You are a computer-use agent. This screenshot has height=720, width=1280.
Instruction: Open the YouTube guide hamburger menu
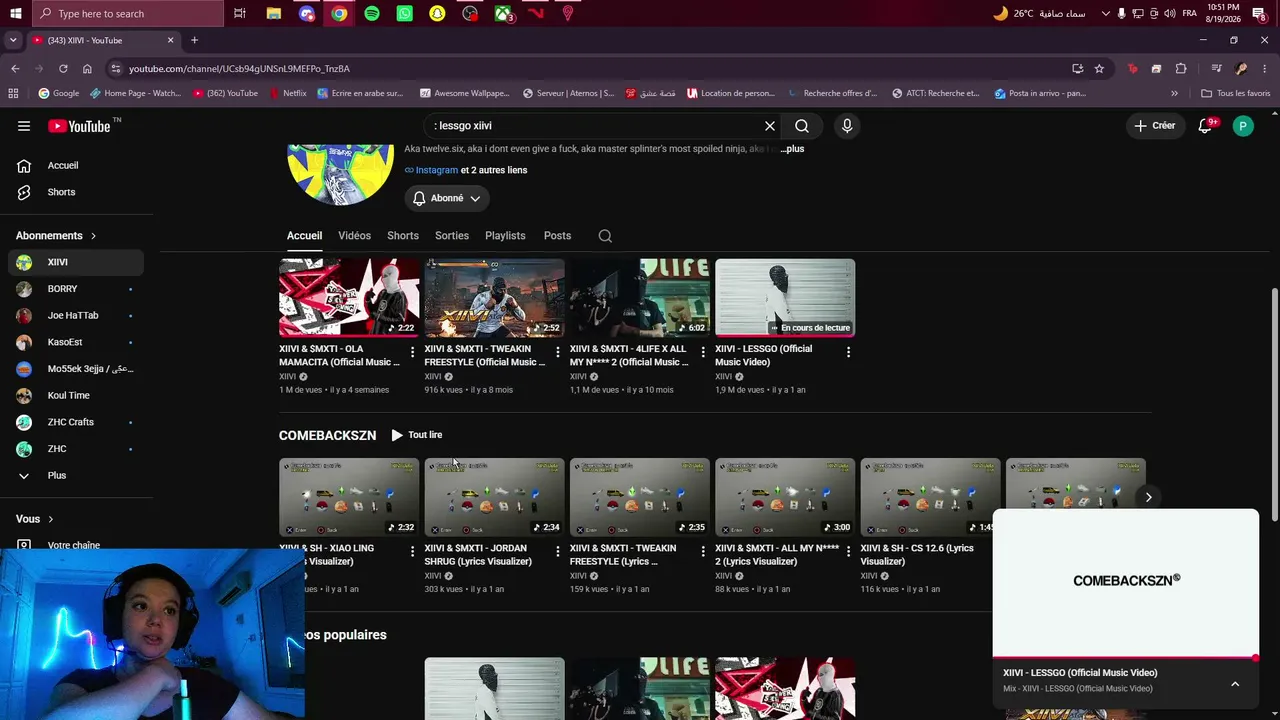(24, 126)
